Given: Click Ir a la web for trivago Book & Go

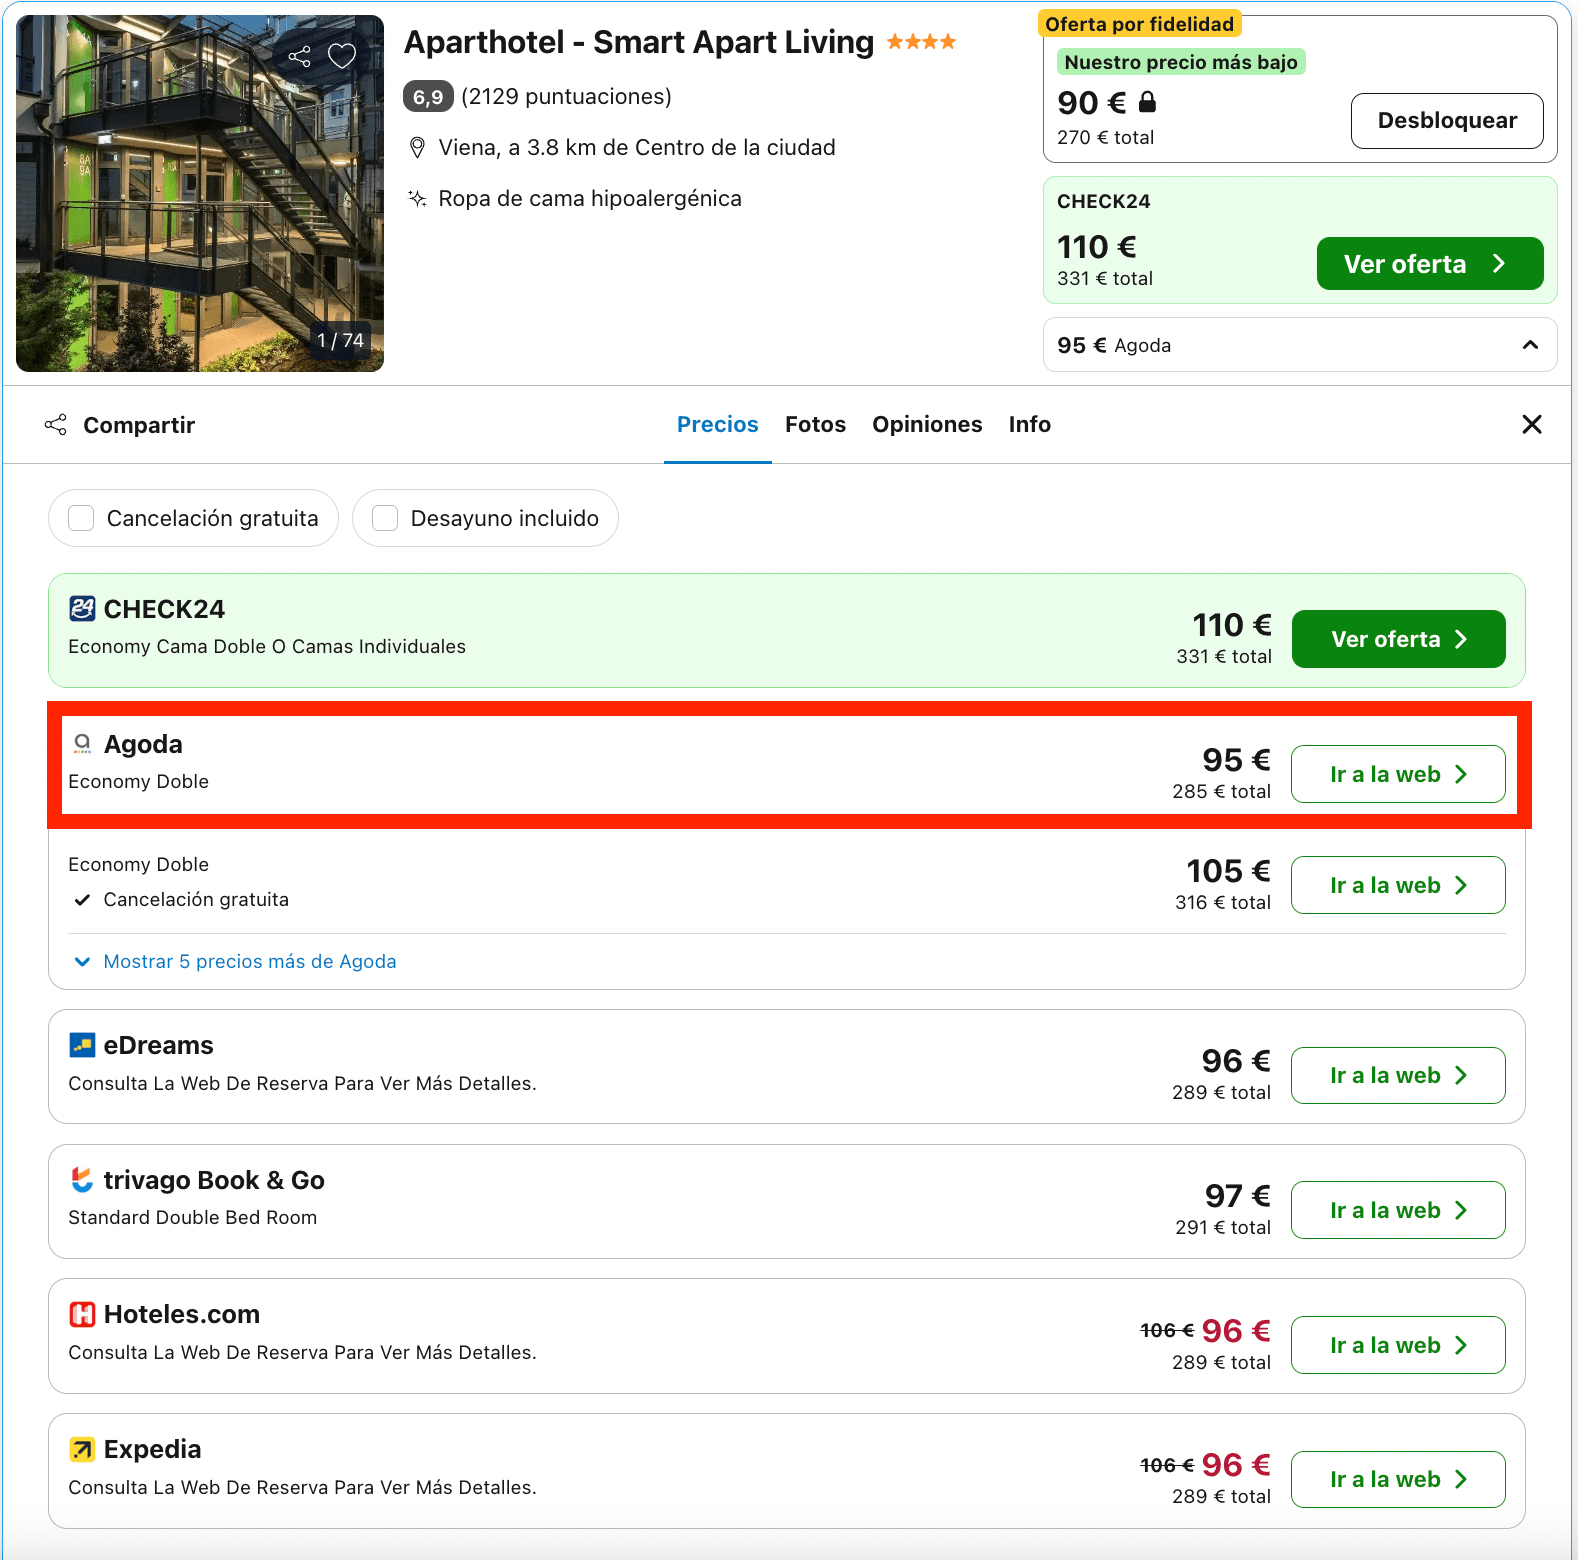Looking at the screenshot, I should pos(1398,1210).
